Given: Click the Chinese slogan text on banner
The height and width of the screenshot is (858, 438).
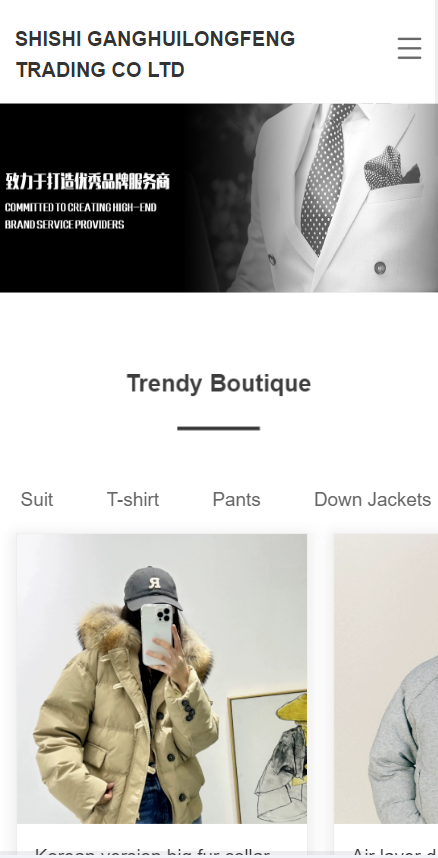Looking at the screenshot, I should click(88, 181).
